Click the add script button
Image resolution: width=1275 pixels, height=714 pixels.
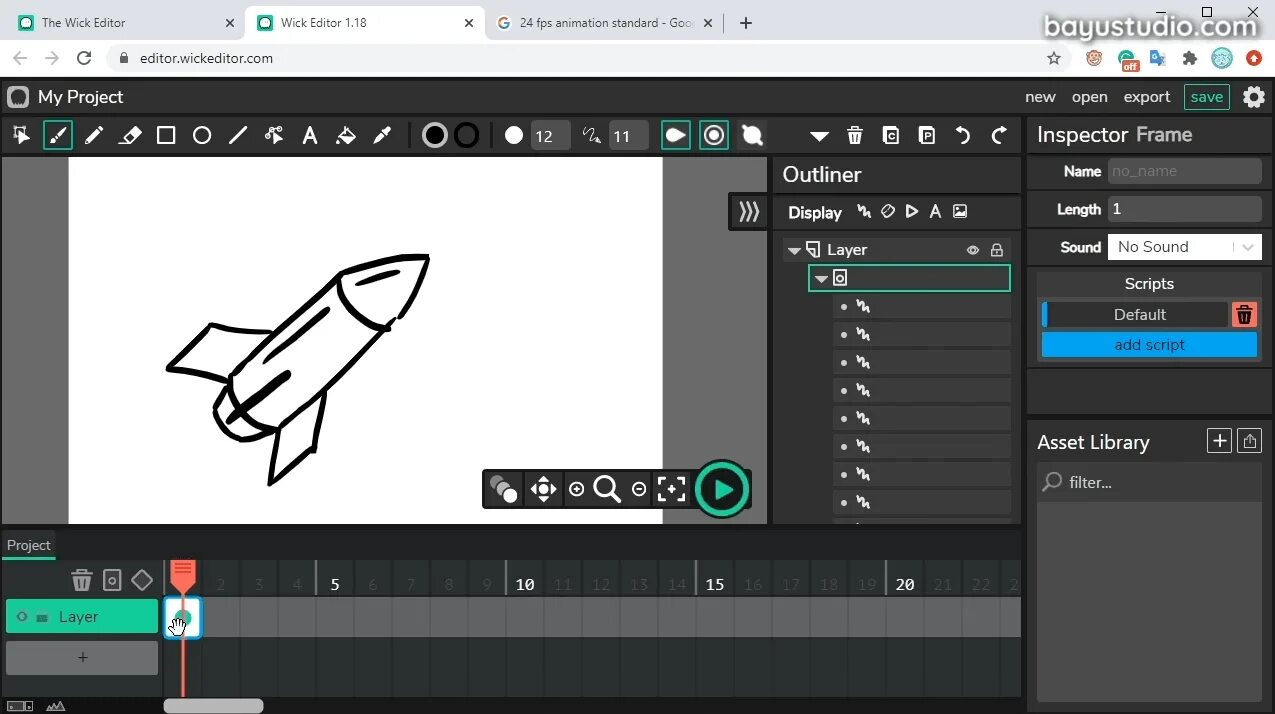(x=1149, y=345)
